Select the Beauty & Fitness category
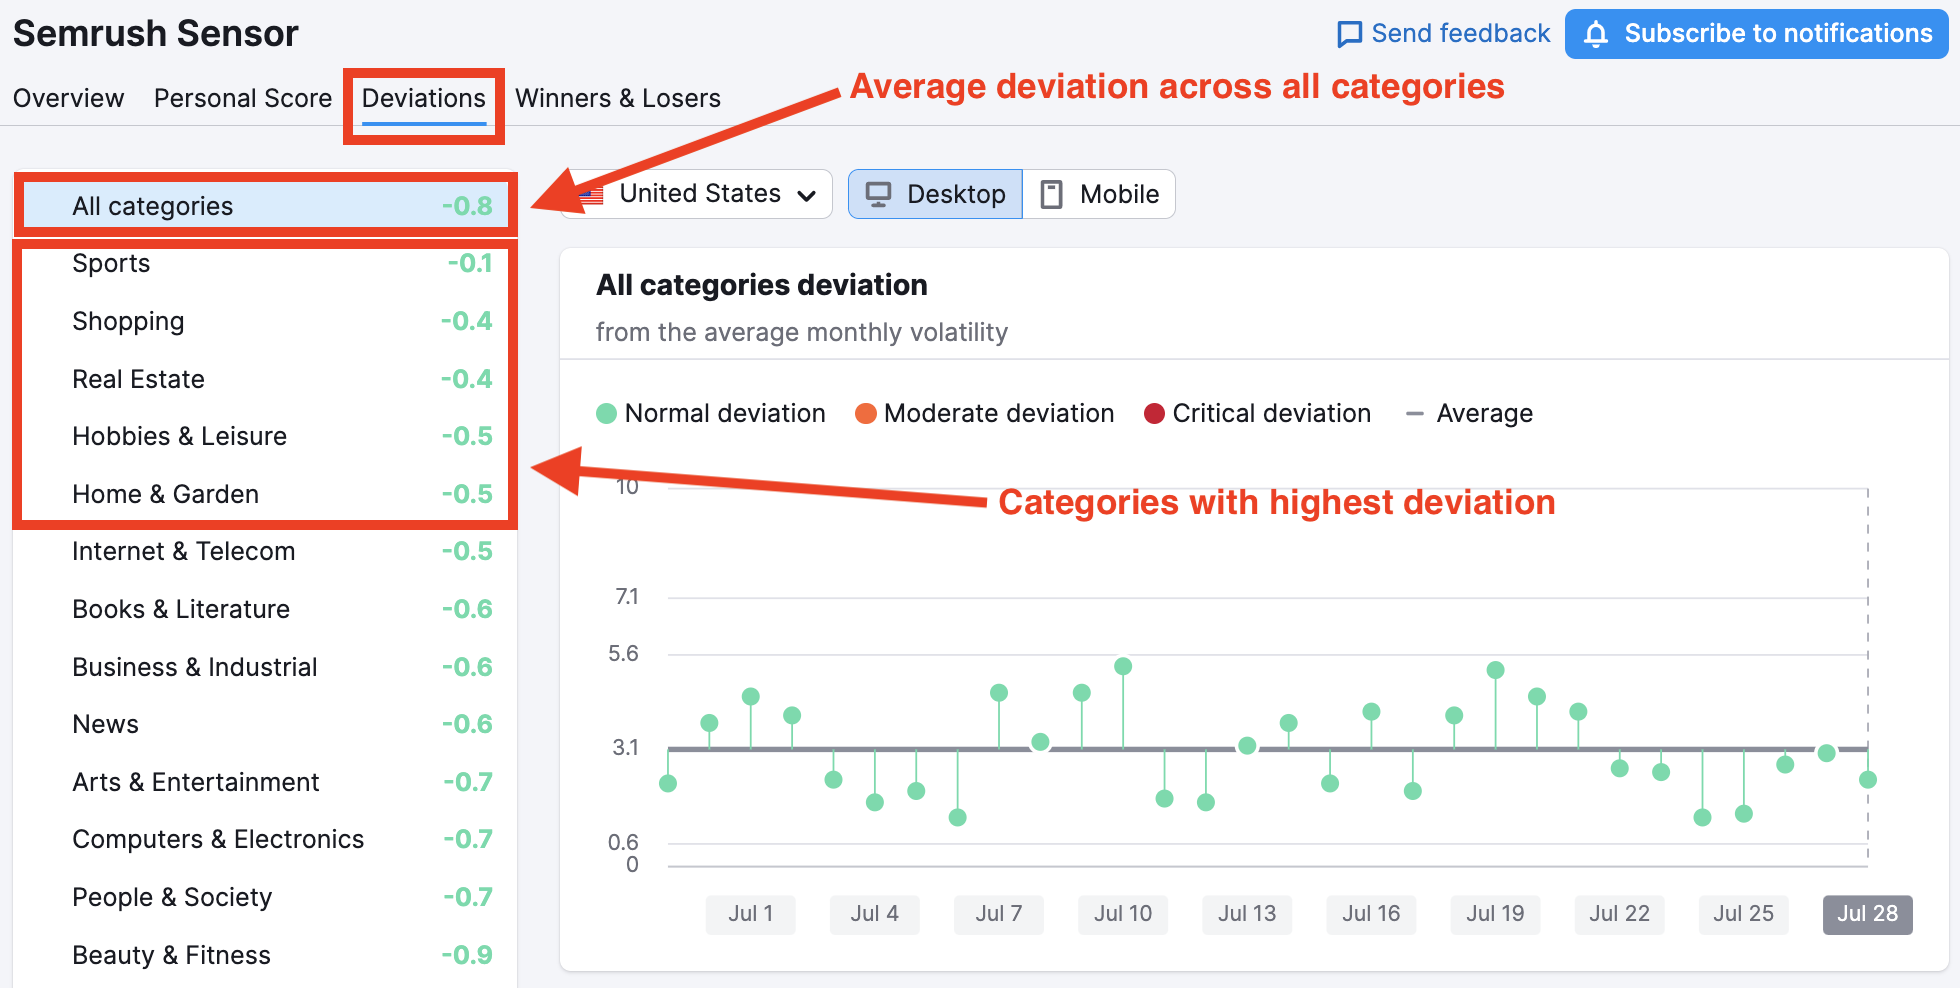Viewport: 1960px width, 988px height. pos(171,955)
